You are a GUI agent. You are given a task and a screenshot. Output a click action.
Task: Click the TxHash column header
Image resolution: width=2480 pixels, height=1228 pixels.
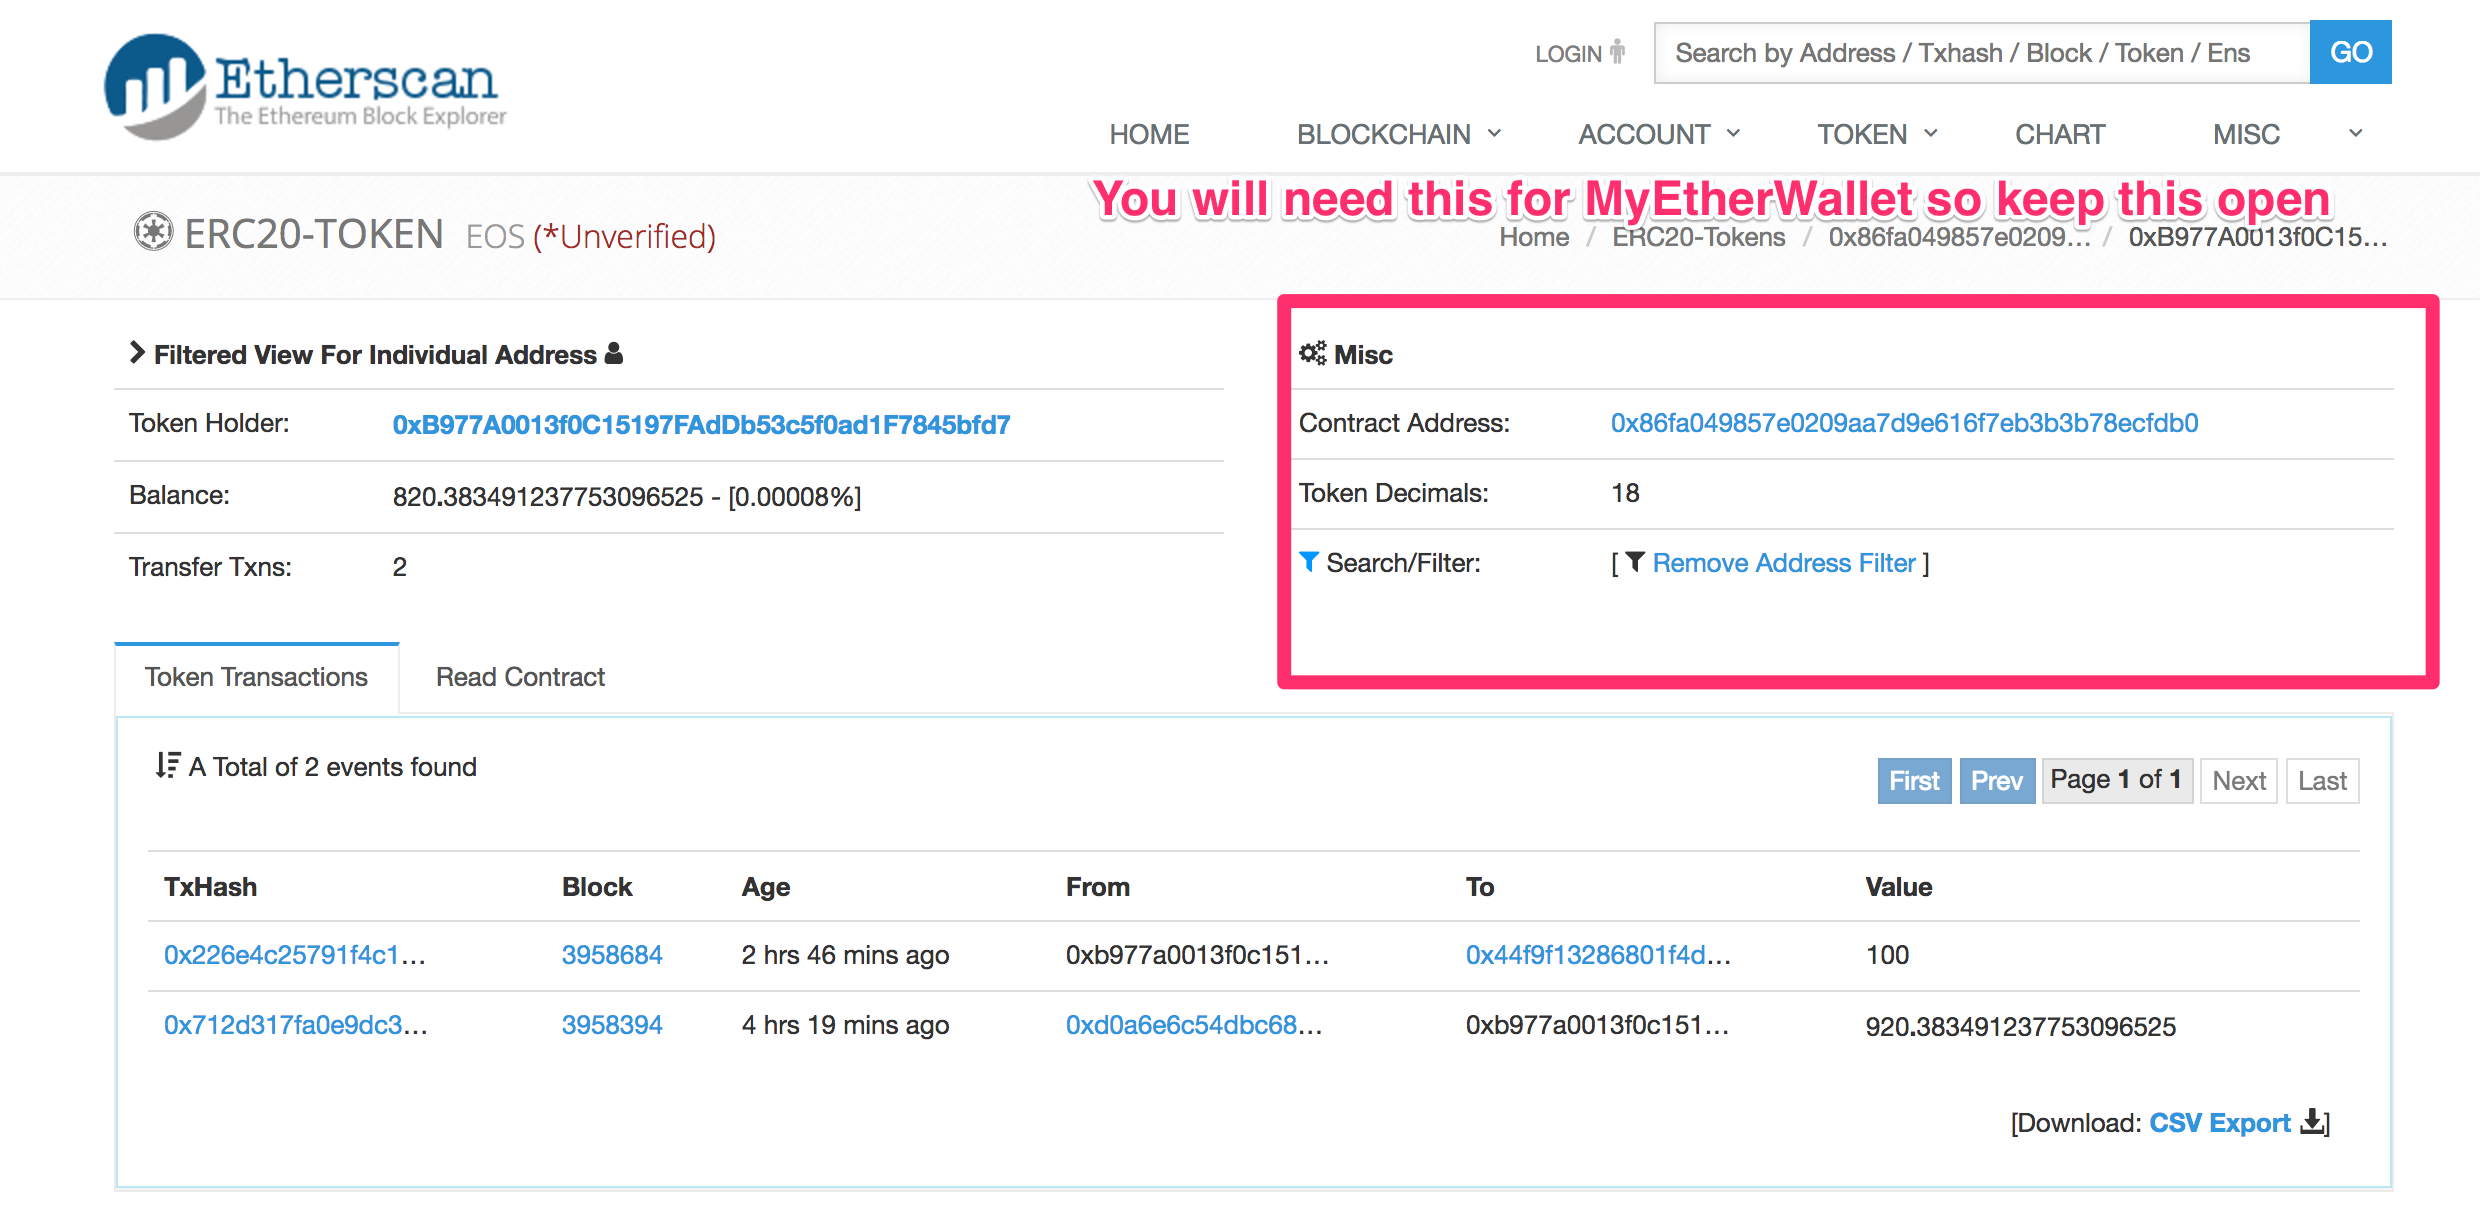click(x=210, y=887)
